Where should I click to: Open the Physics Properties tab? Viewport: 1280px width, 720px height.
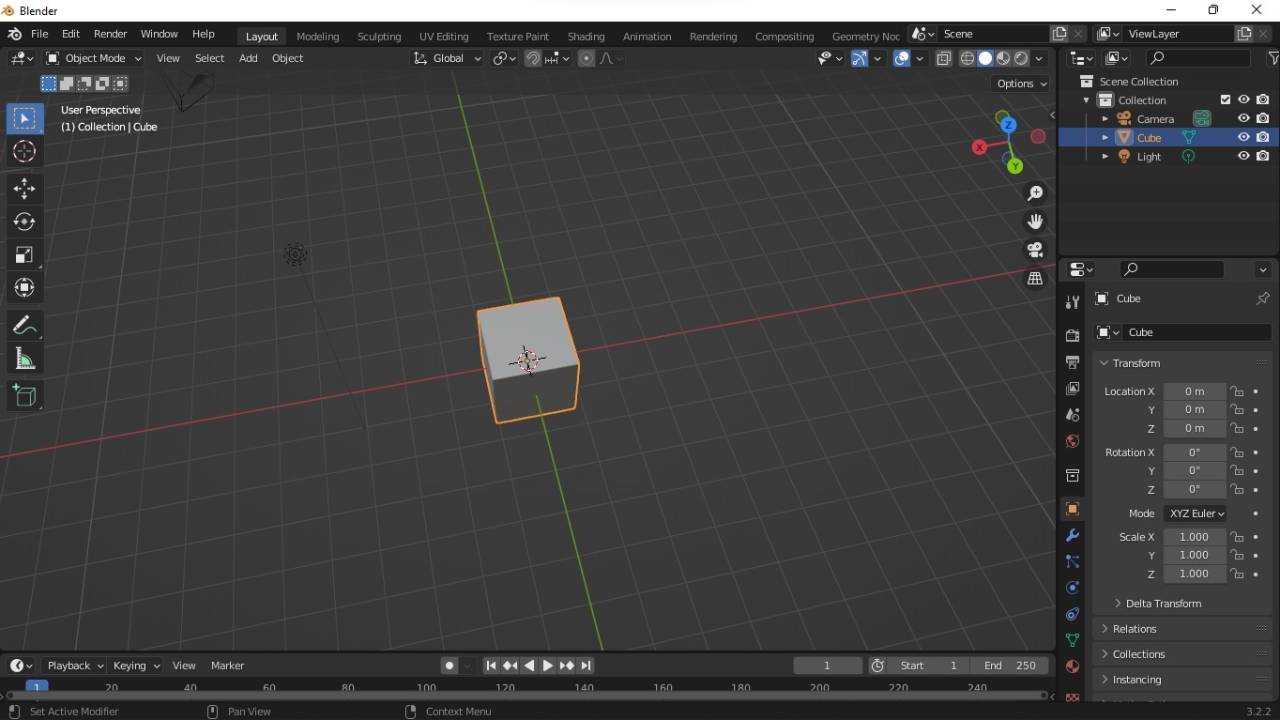pyautogui.click(x=1072, y=588)
